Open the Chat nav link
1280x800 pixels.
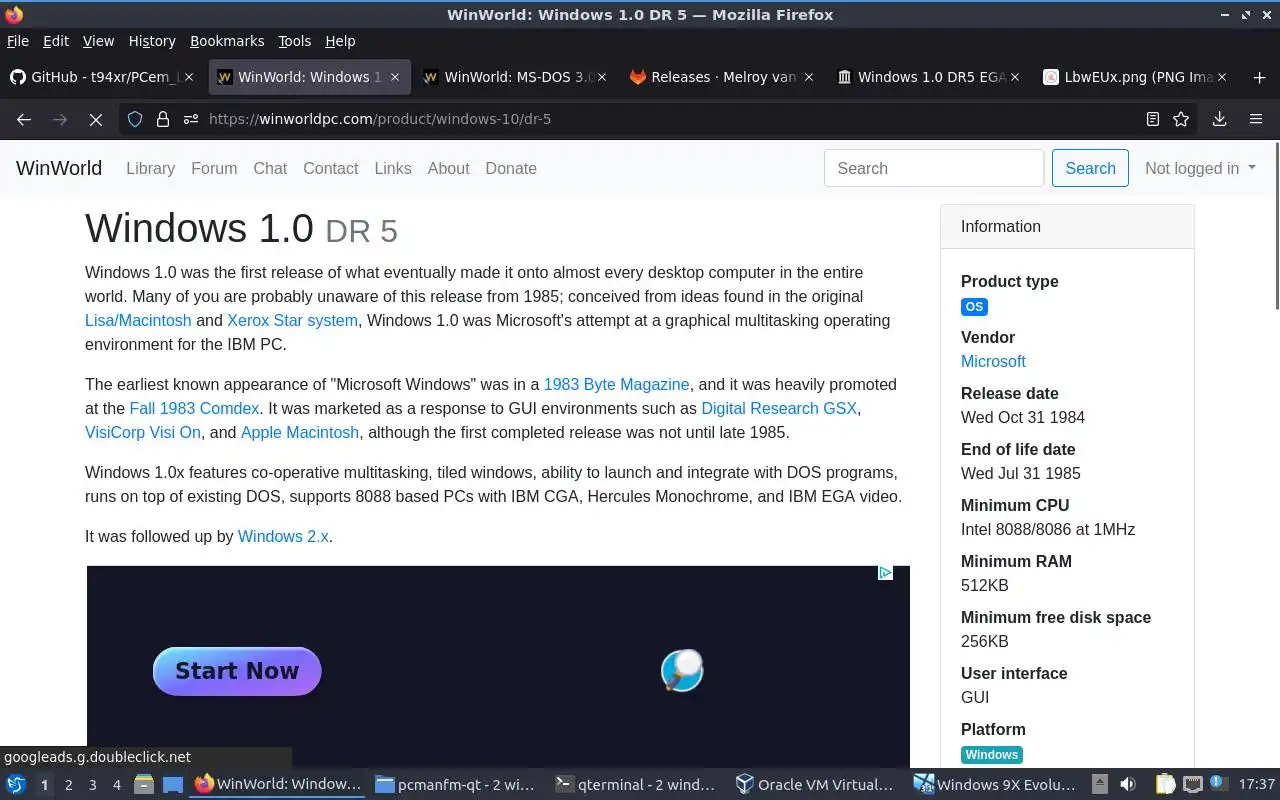pos(270,168)
